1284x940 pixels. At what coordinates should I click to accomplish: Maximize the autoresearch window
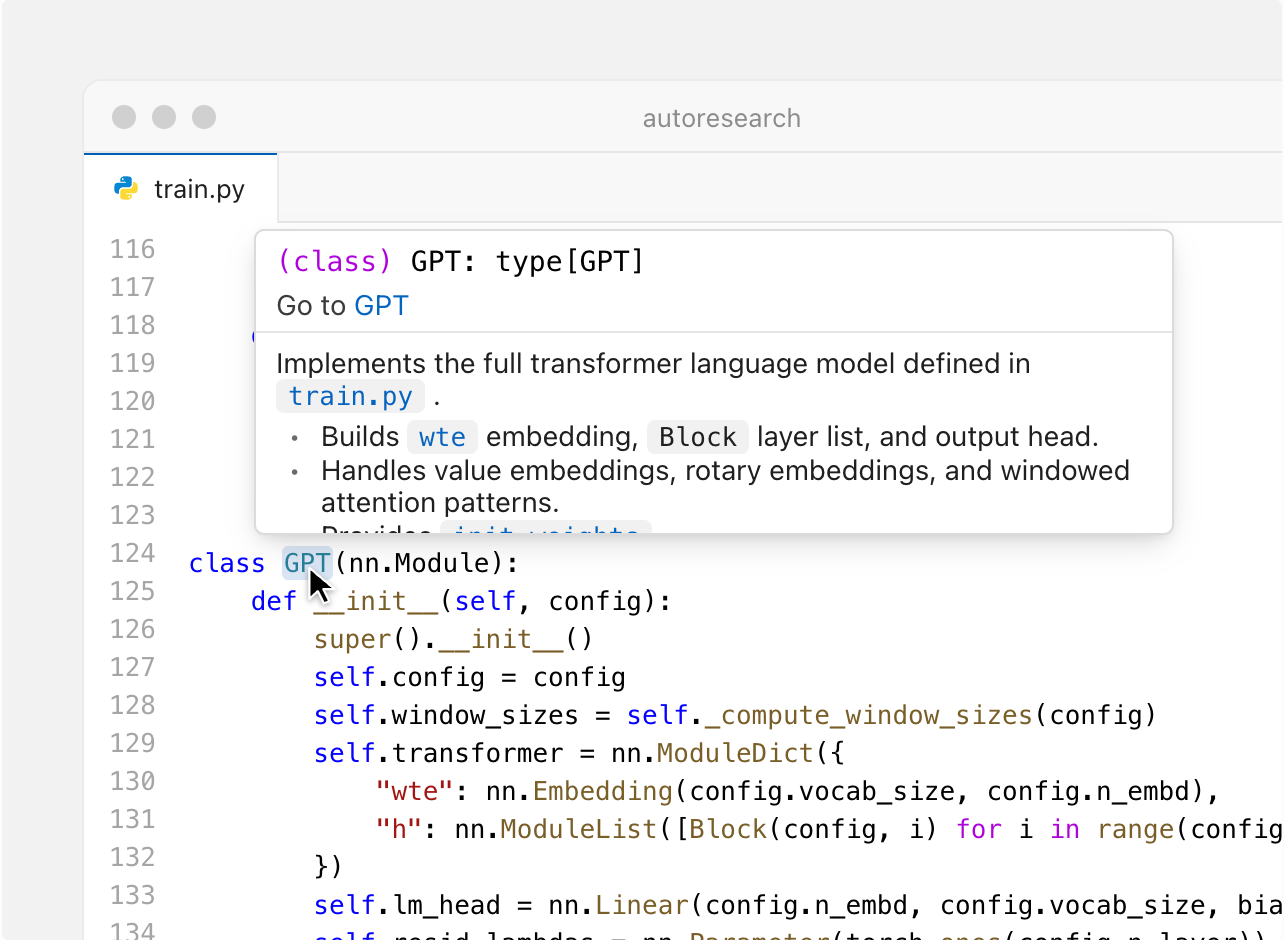tap(204, 117)
